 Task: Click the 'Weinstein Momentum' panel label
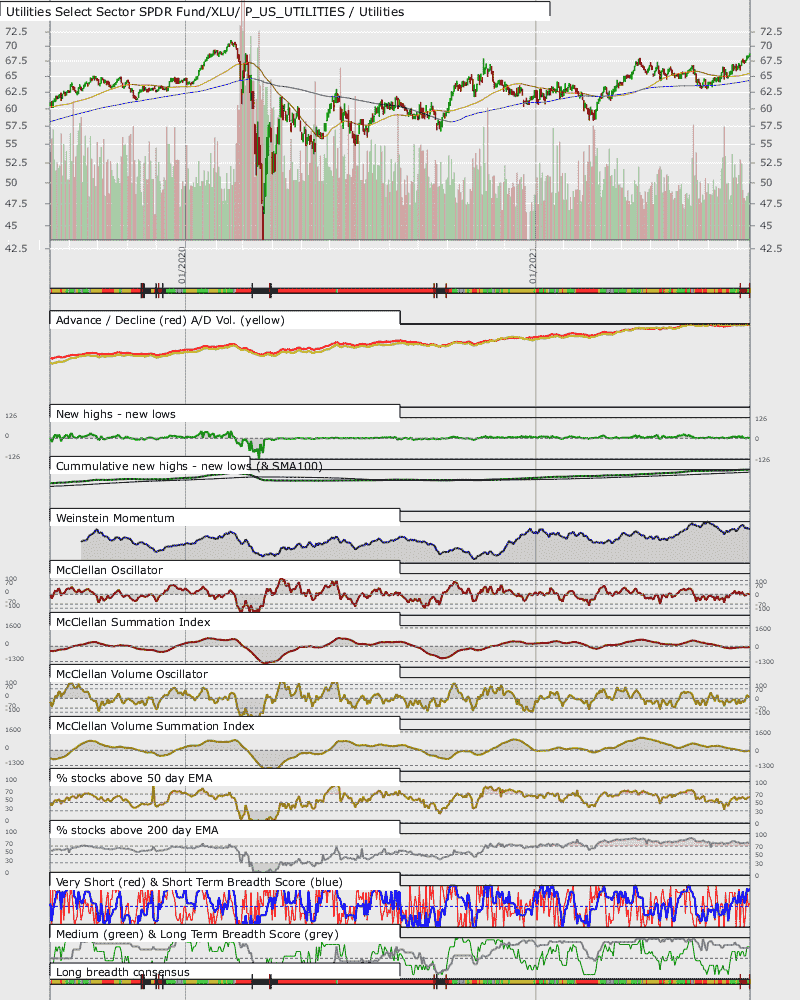pyautogui.click(x=115, y=518)
